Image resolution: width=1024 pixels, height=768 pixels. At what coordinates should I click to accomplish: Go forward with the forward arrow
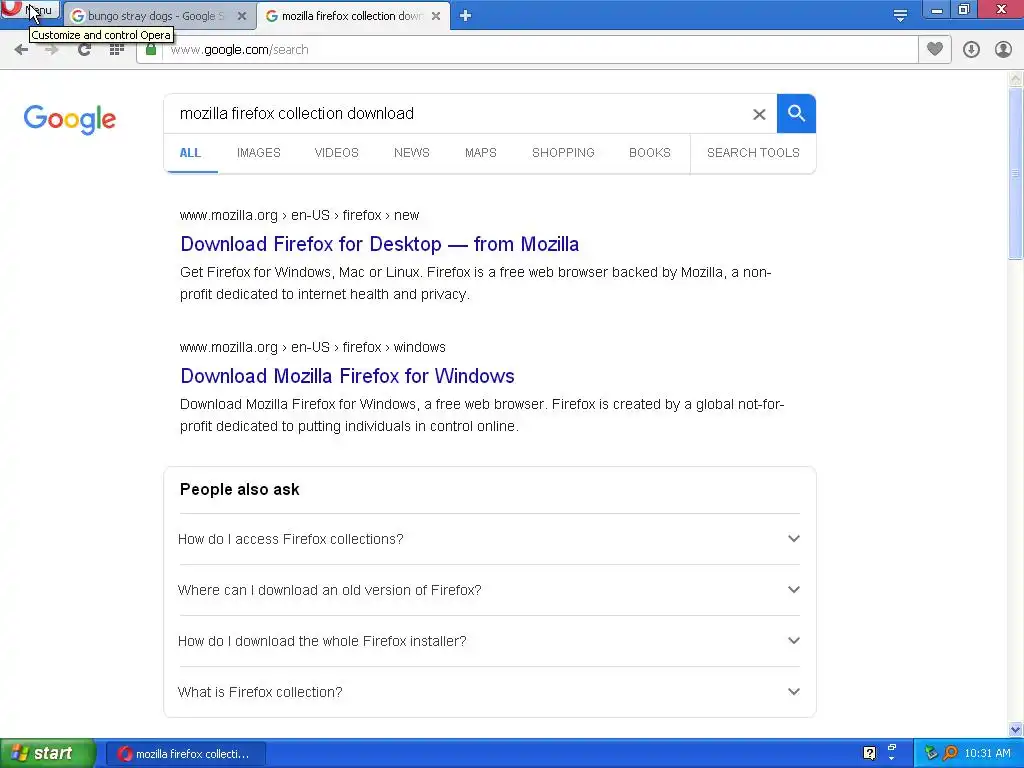pyautogui.click(x=52, y=50)
